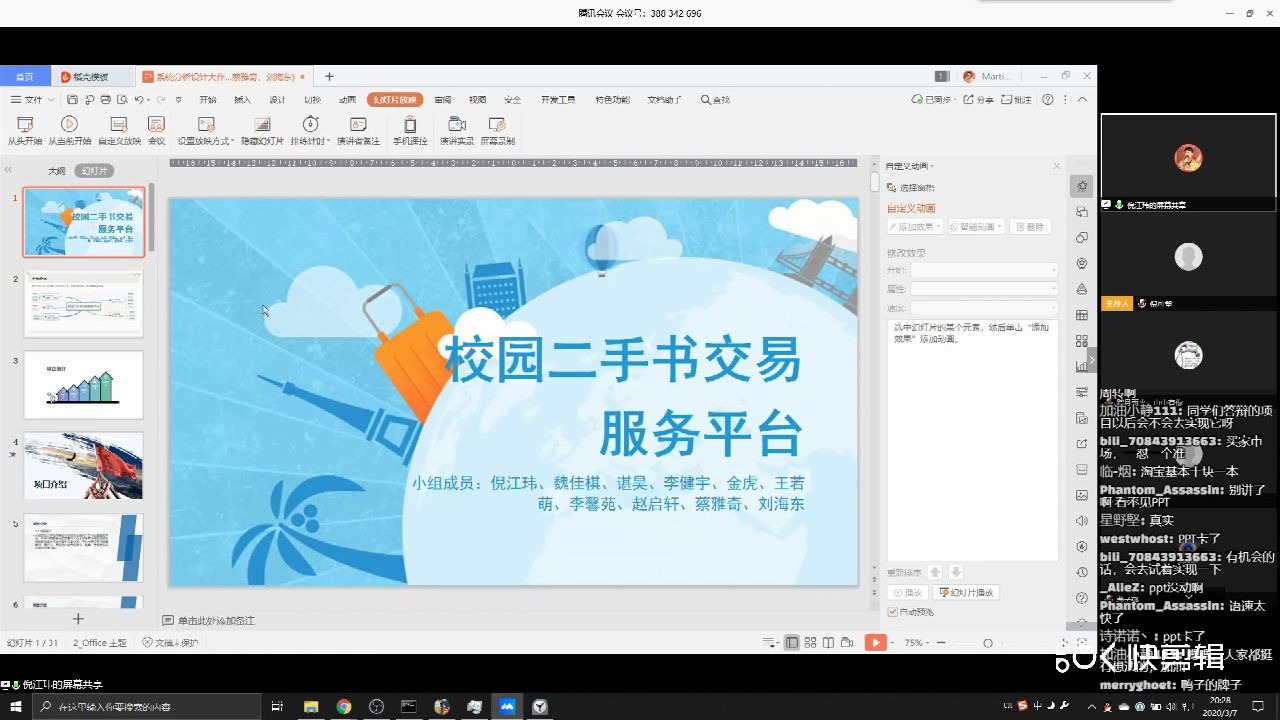This screenshot has height=720, width=1280.
Task: Click slideshow (幻灯片播放) button in animation pane
Action: click(x=966, y=593)
